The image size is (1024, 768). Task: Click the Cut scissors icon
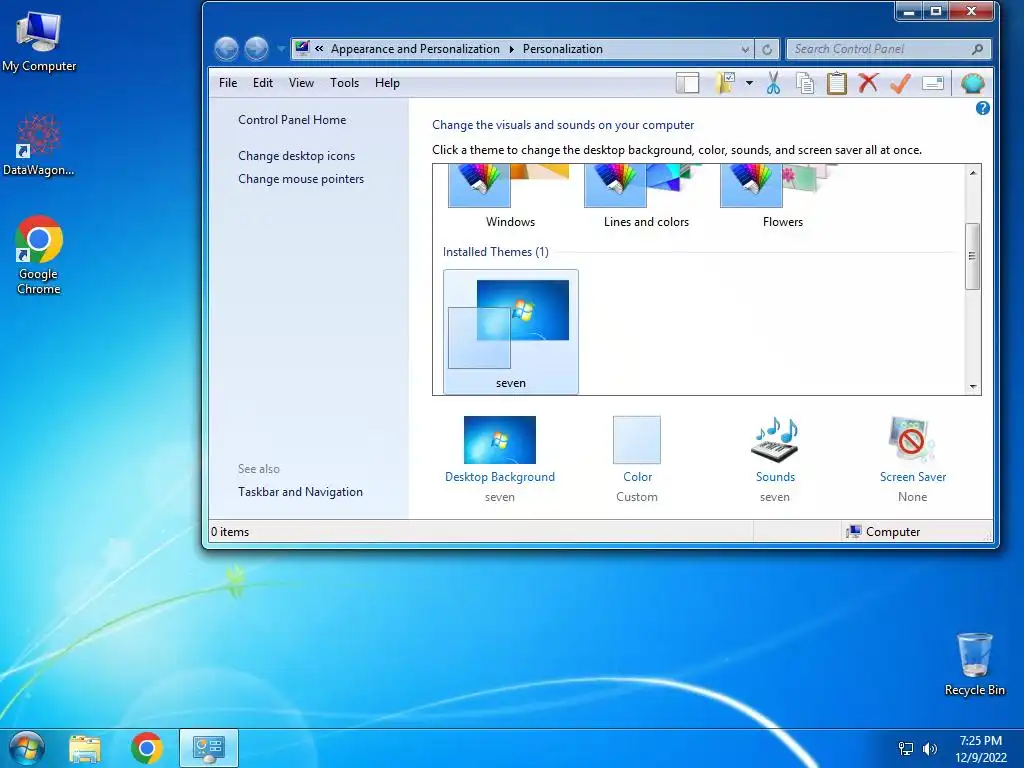pyautogui.click(x=773, y=83)
